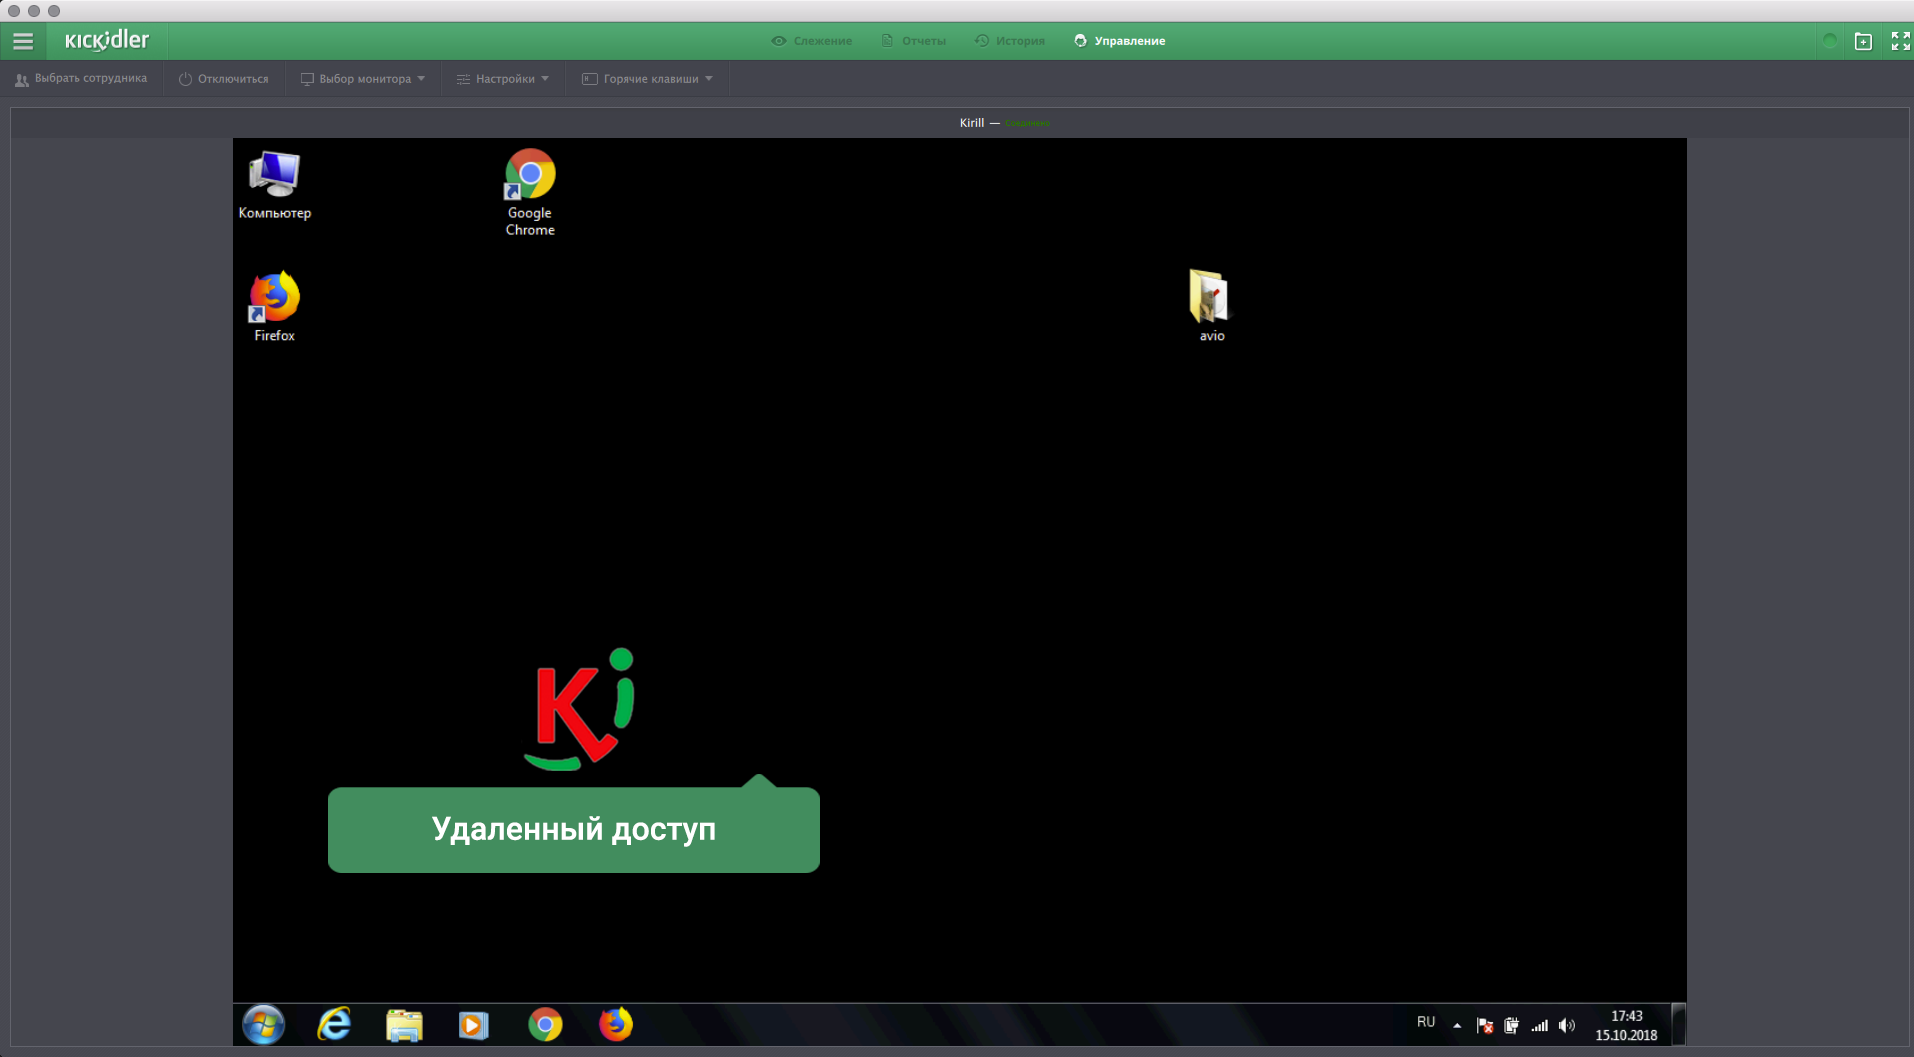1914x1057 pixels.
Task: Click the power plug tray icon
Action: 1512,1025
